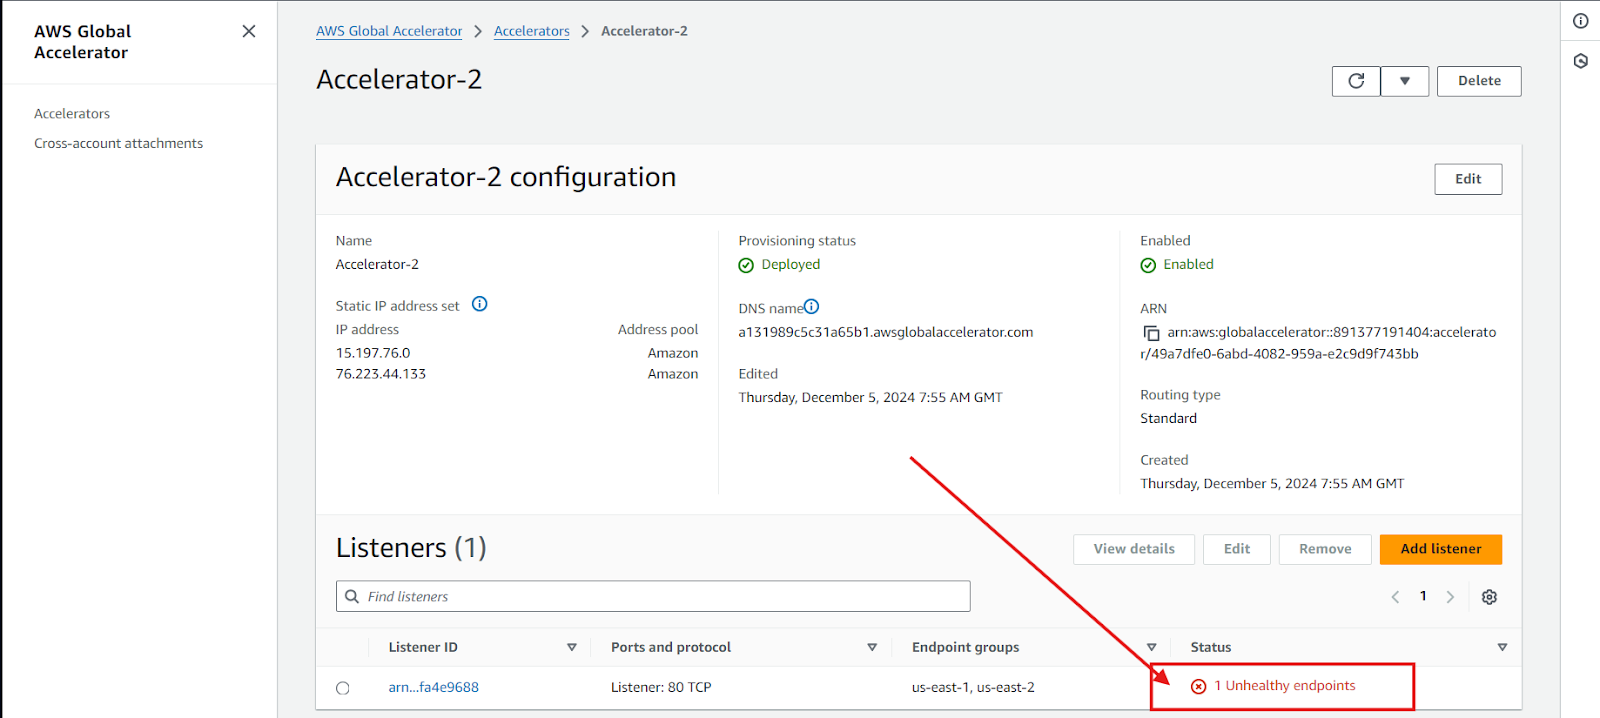Go to previous listeners page
Viewport: 1600px width, 718px height.
(1395, 597)
